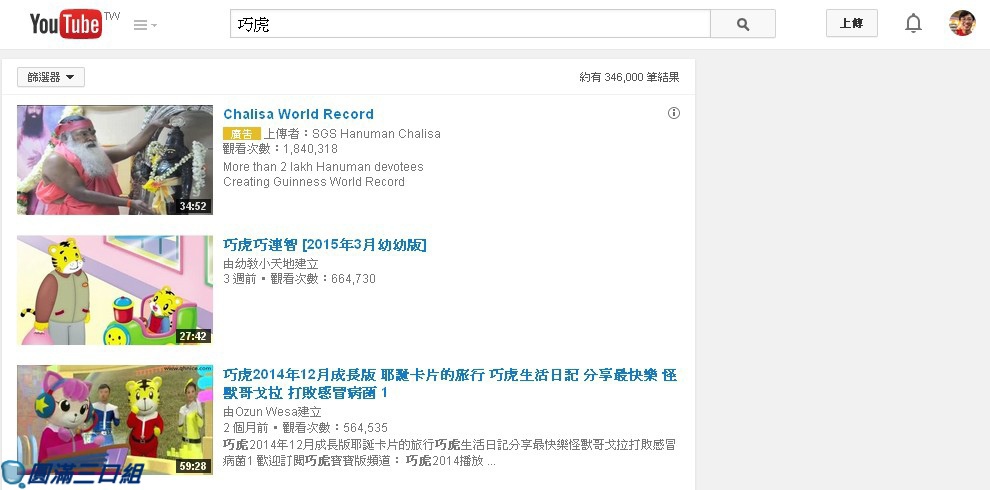Click the 59:28 巧虎 video thumbnail

[115, 420]
